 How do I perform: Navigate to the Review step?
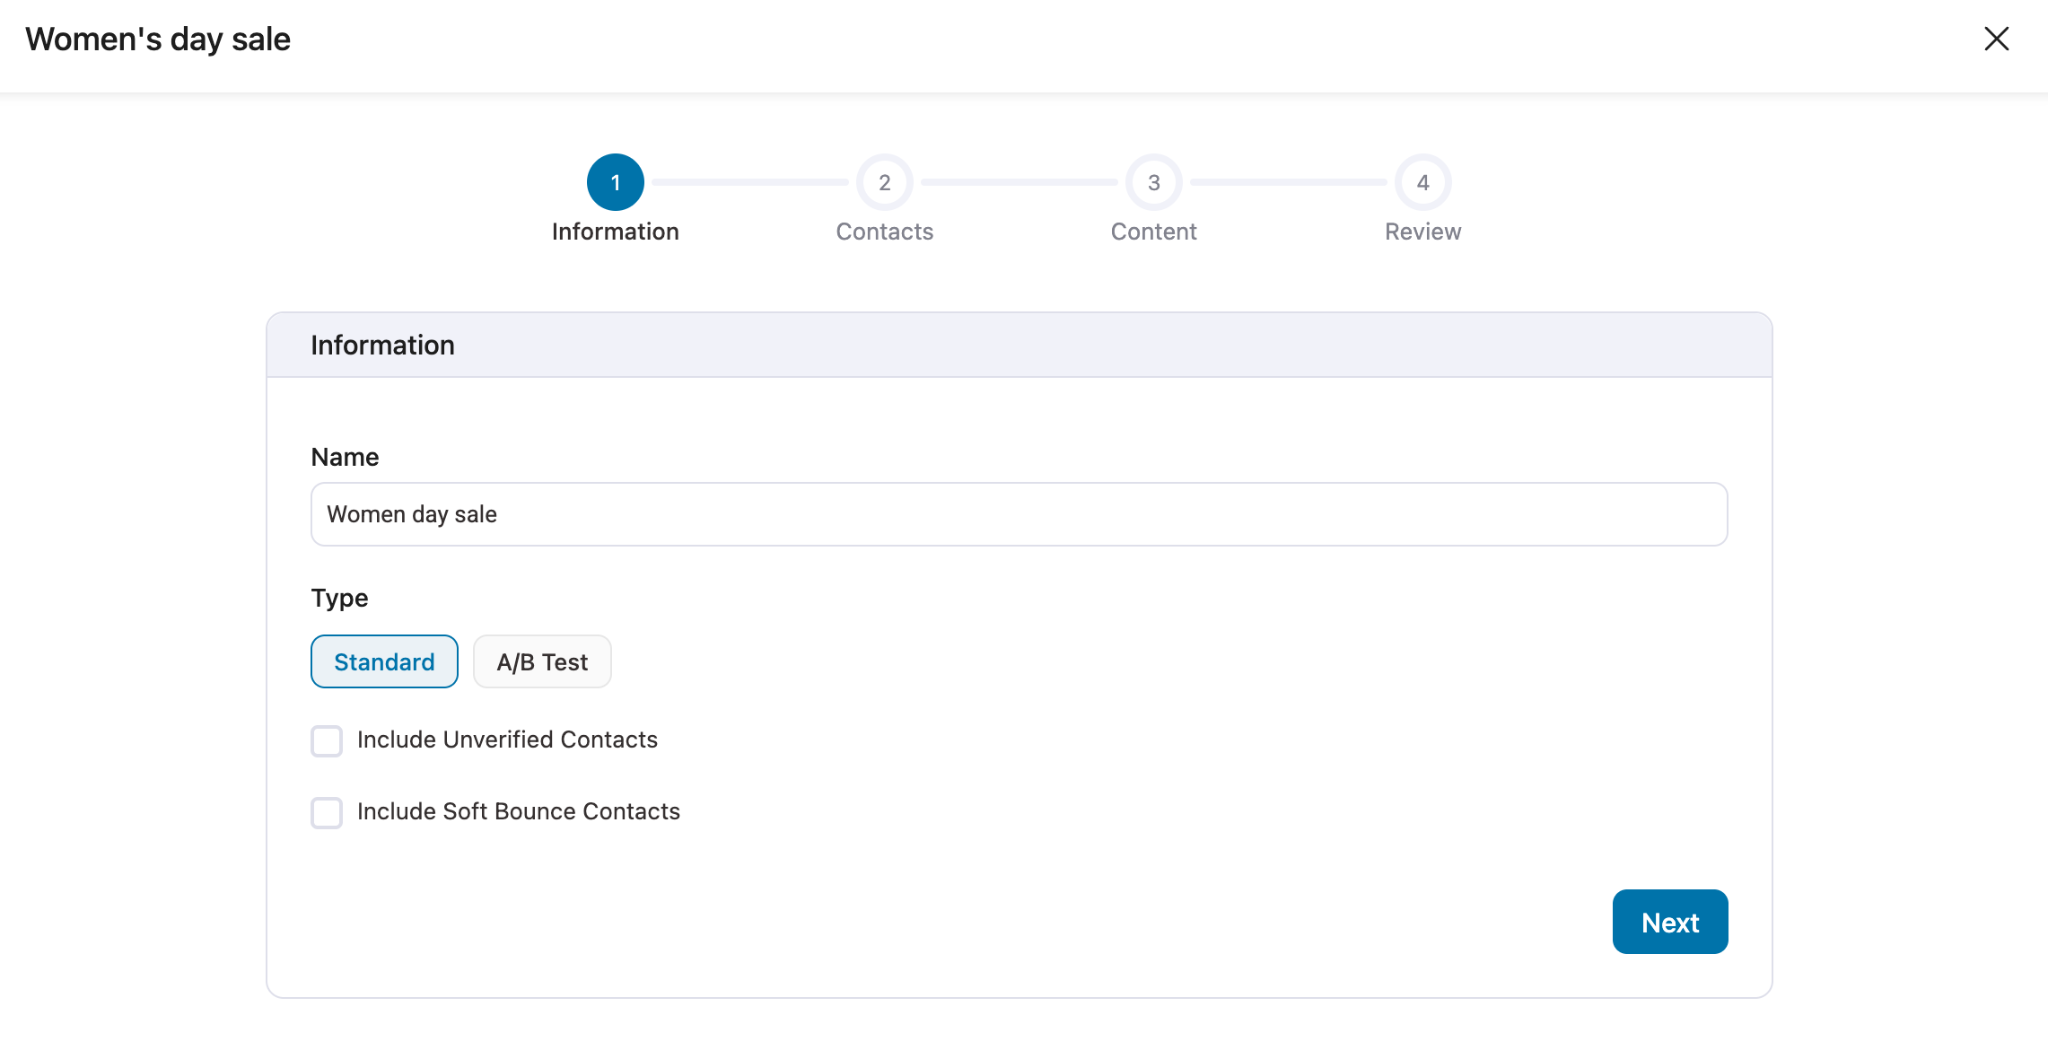click(x=1422, y=182)
